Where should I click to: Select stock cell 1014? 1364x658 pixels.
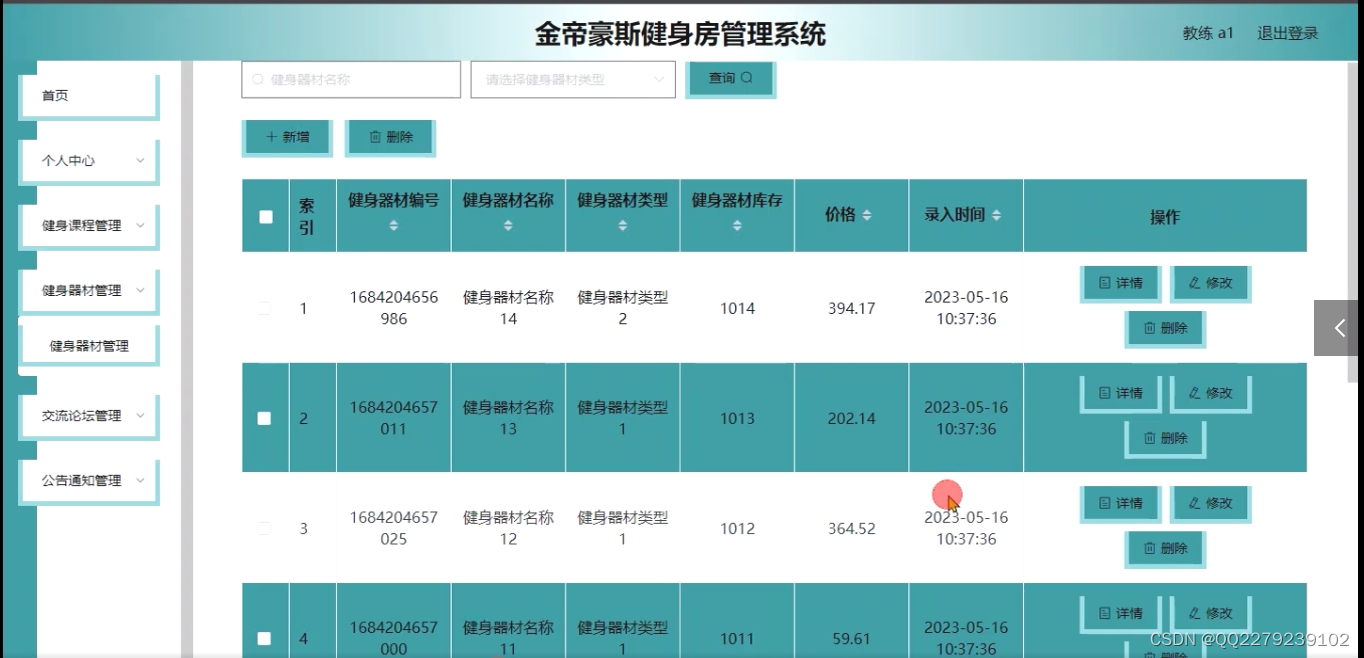click(737, 308)
